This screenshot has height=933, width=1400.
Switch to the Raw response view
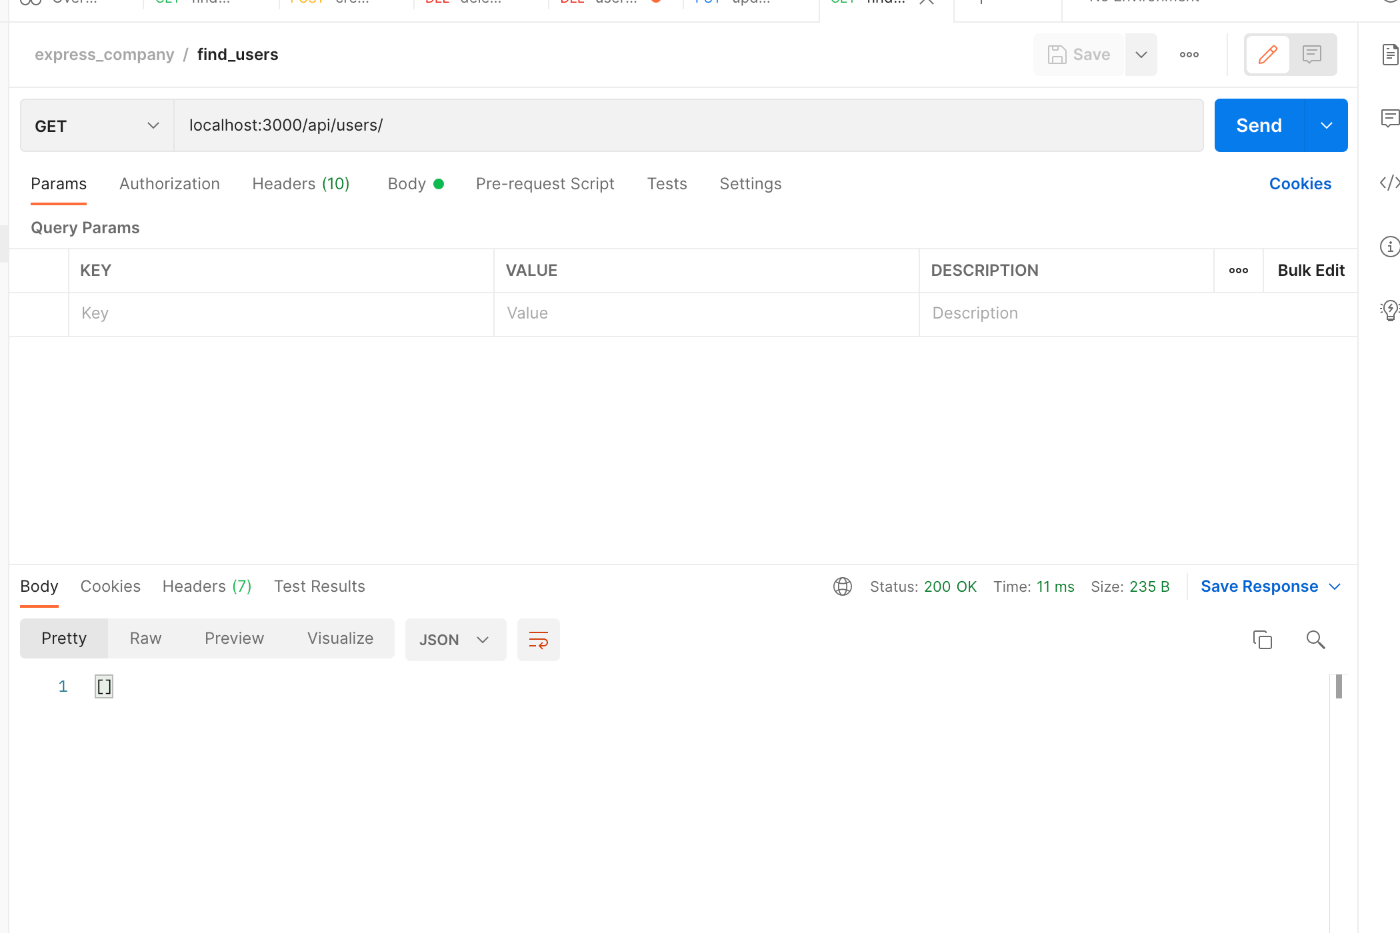tap(146, 639)
